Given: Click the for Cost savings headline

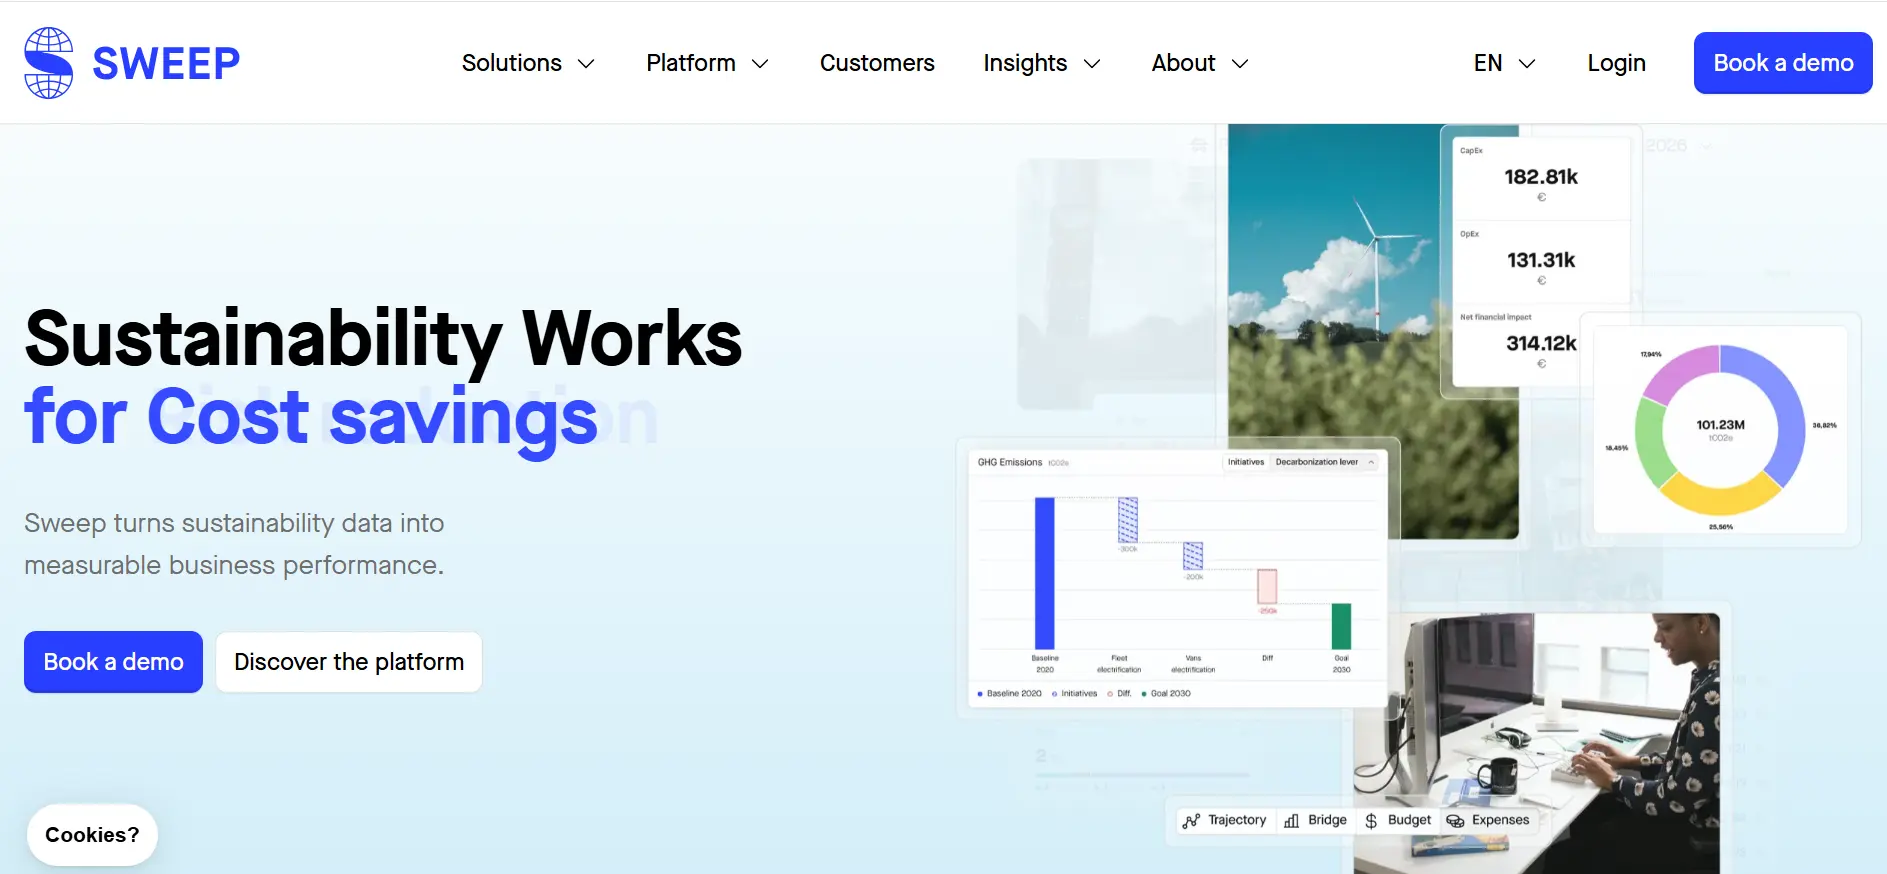Looking at the screenshot, I should click(311, 417).
